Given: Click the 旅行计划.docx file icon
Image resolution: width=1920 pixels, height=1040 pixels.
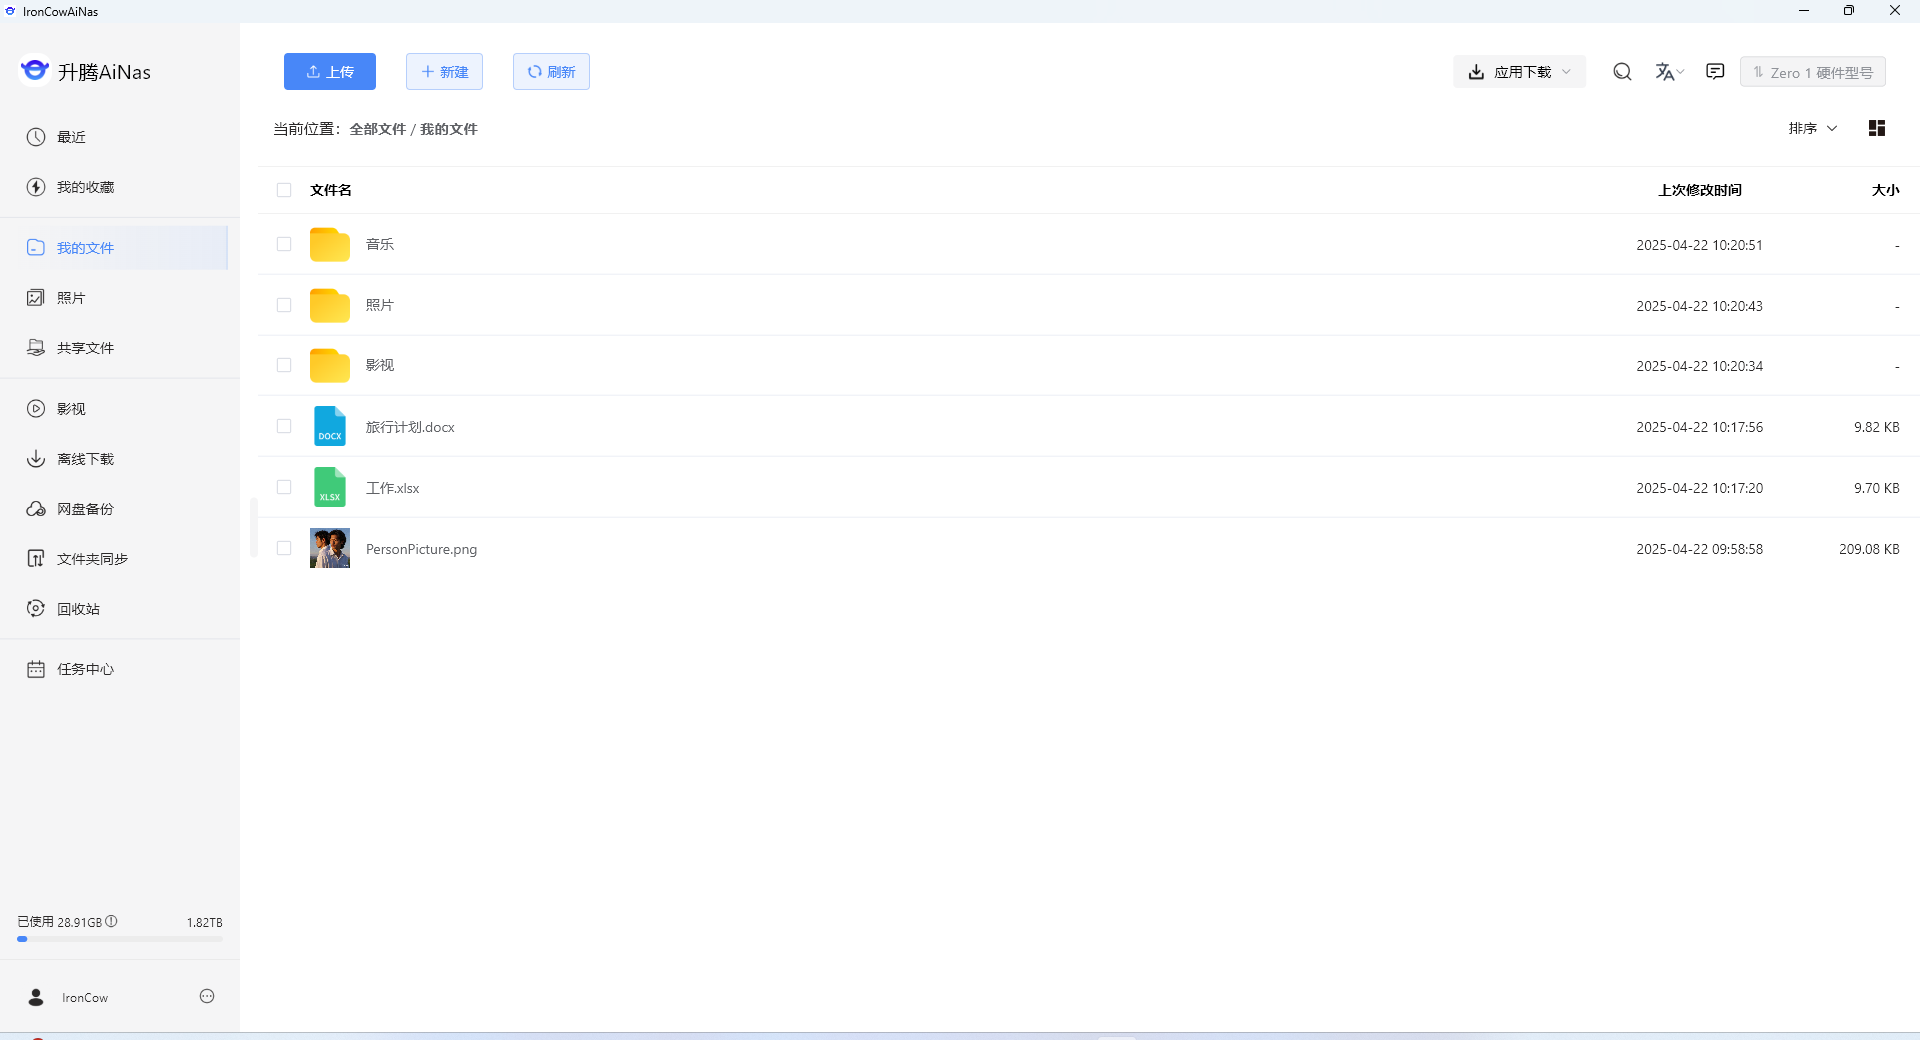Looking at the screenshot, I should [x=329, y=427].
